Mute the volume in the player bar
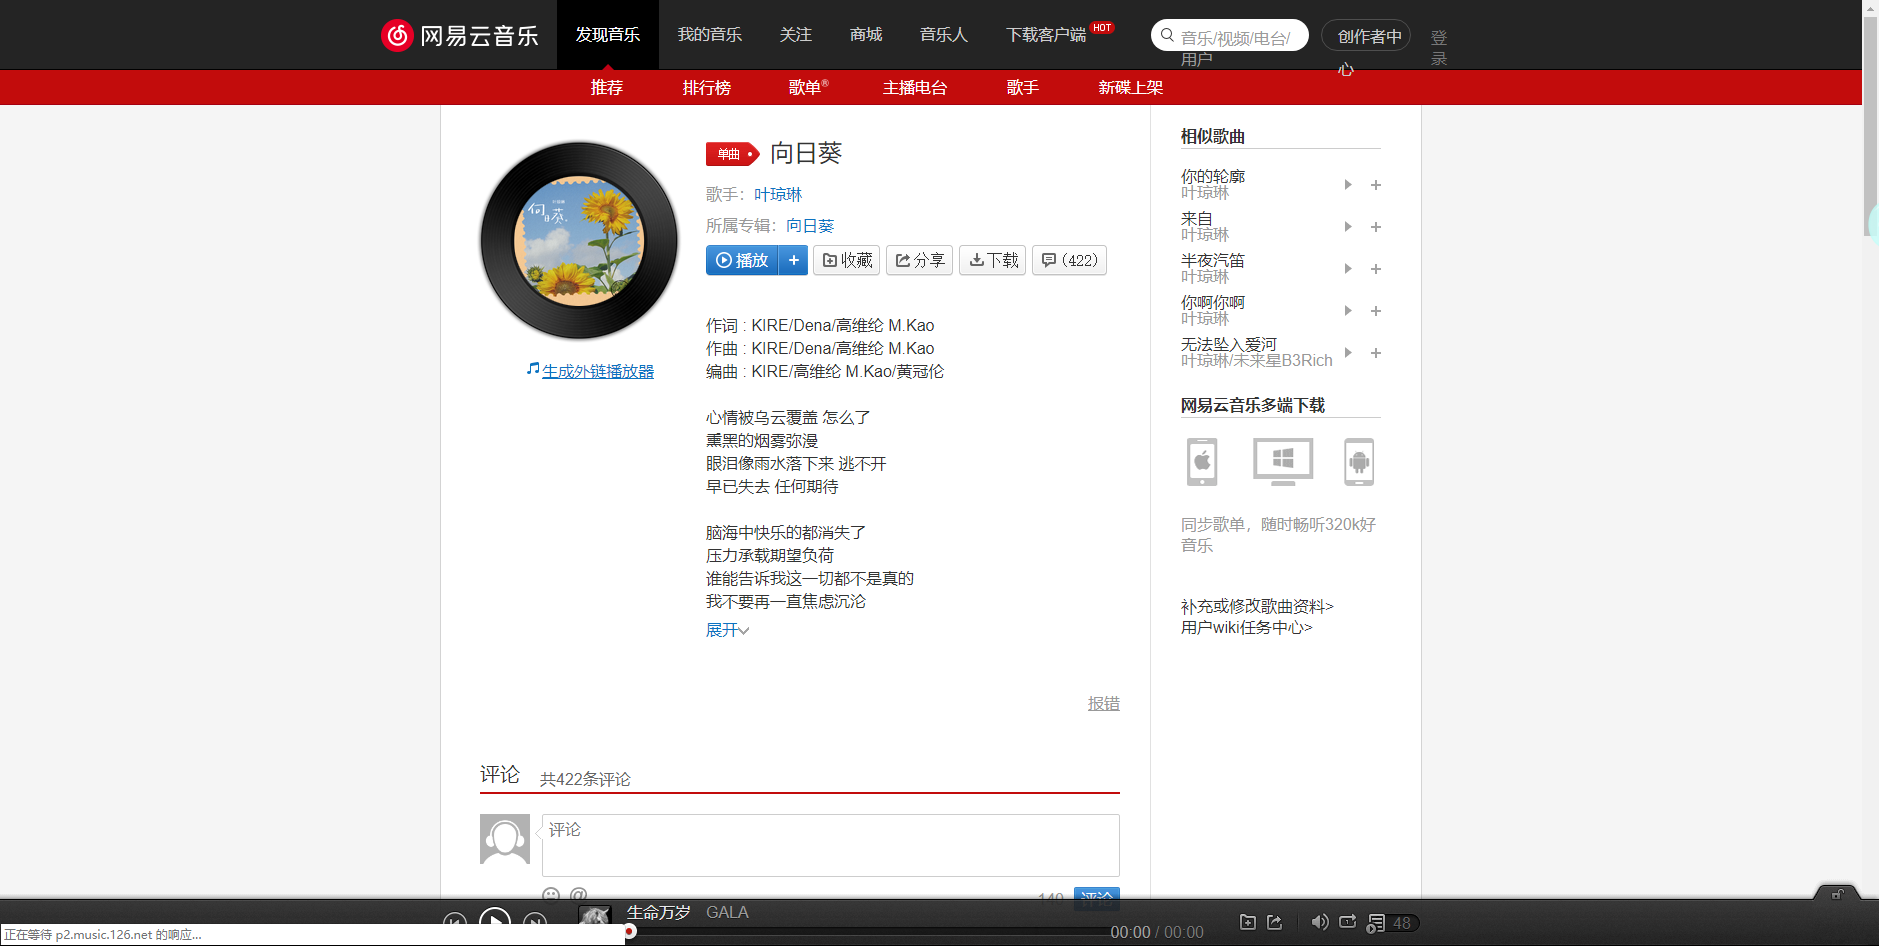The image size is (1879, 946). [x=1319, y=922]
